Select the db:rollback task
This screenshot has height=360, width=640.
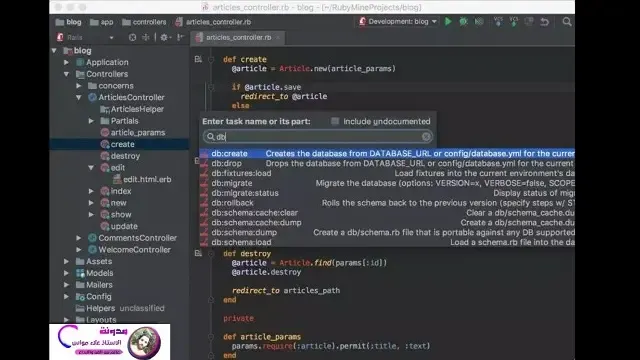coord(387,203)
